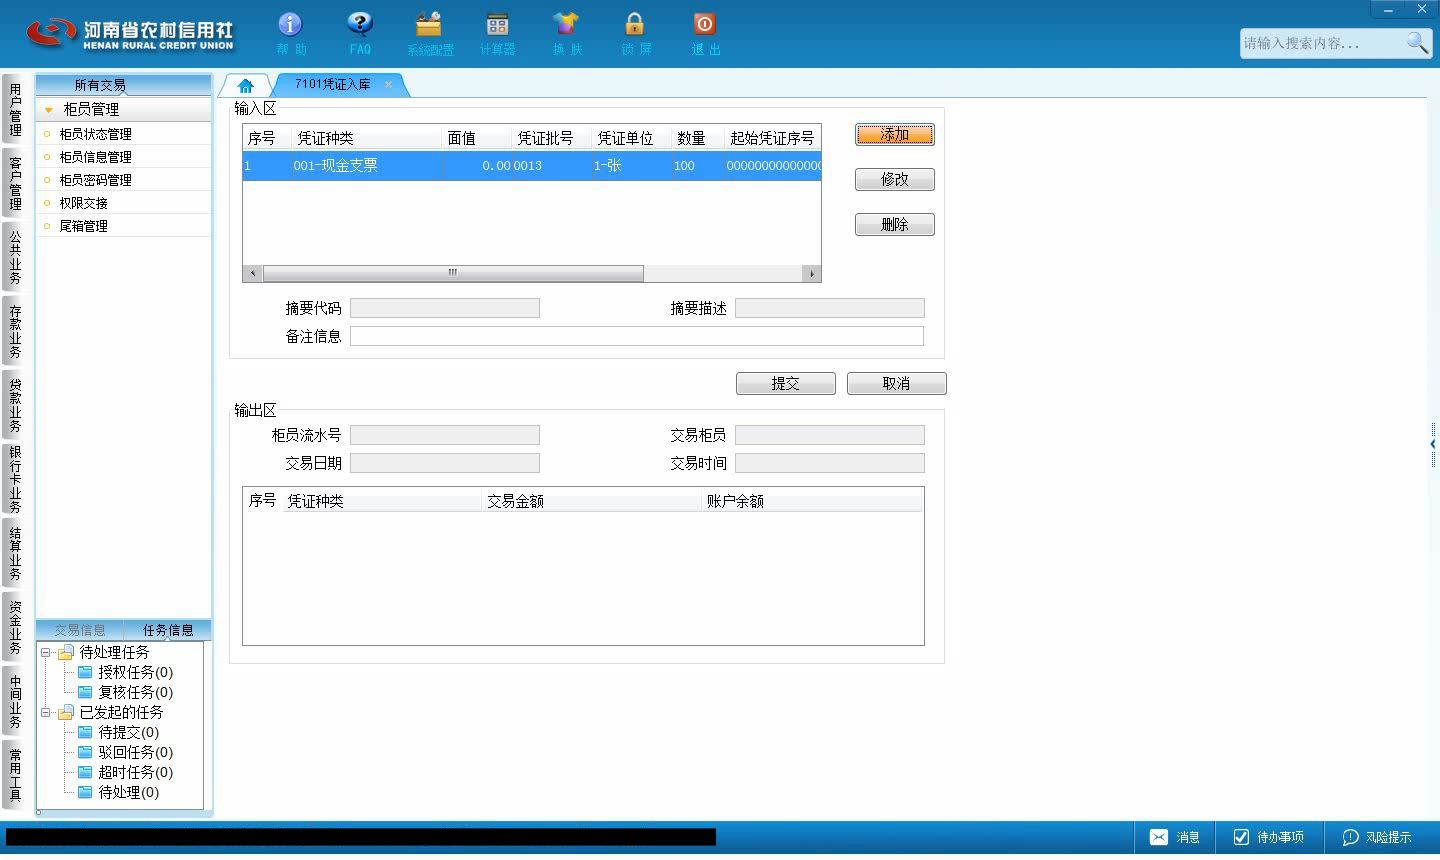Screen dimensions: 1440x860
Task: Open 风险提示 risk alerts
Action: pos(1377,837)
